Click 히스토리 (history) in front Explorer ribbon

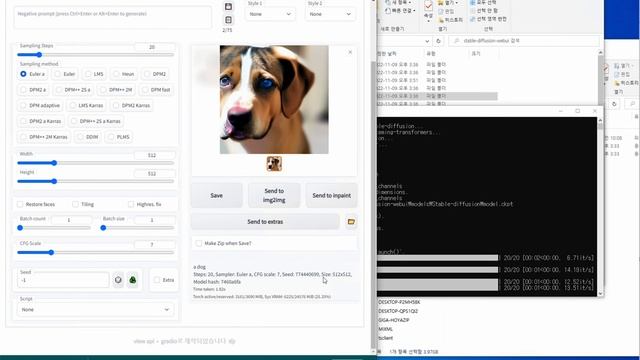pos(450,20)
